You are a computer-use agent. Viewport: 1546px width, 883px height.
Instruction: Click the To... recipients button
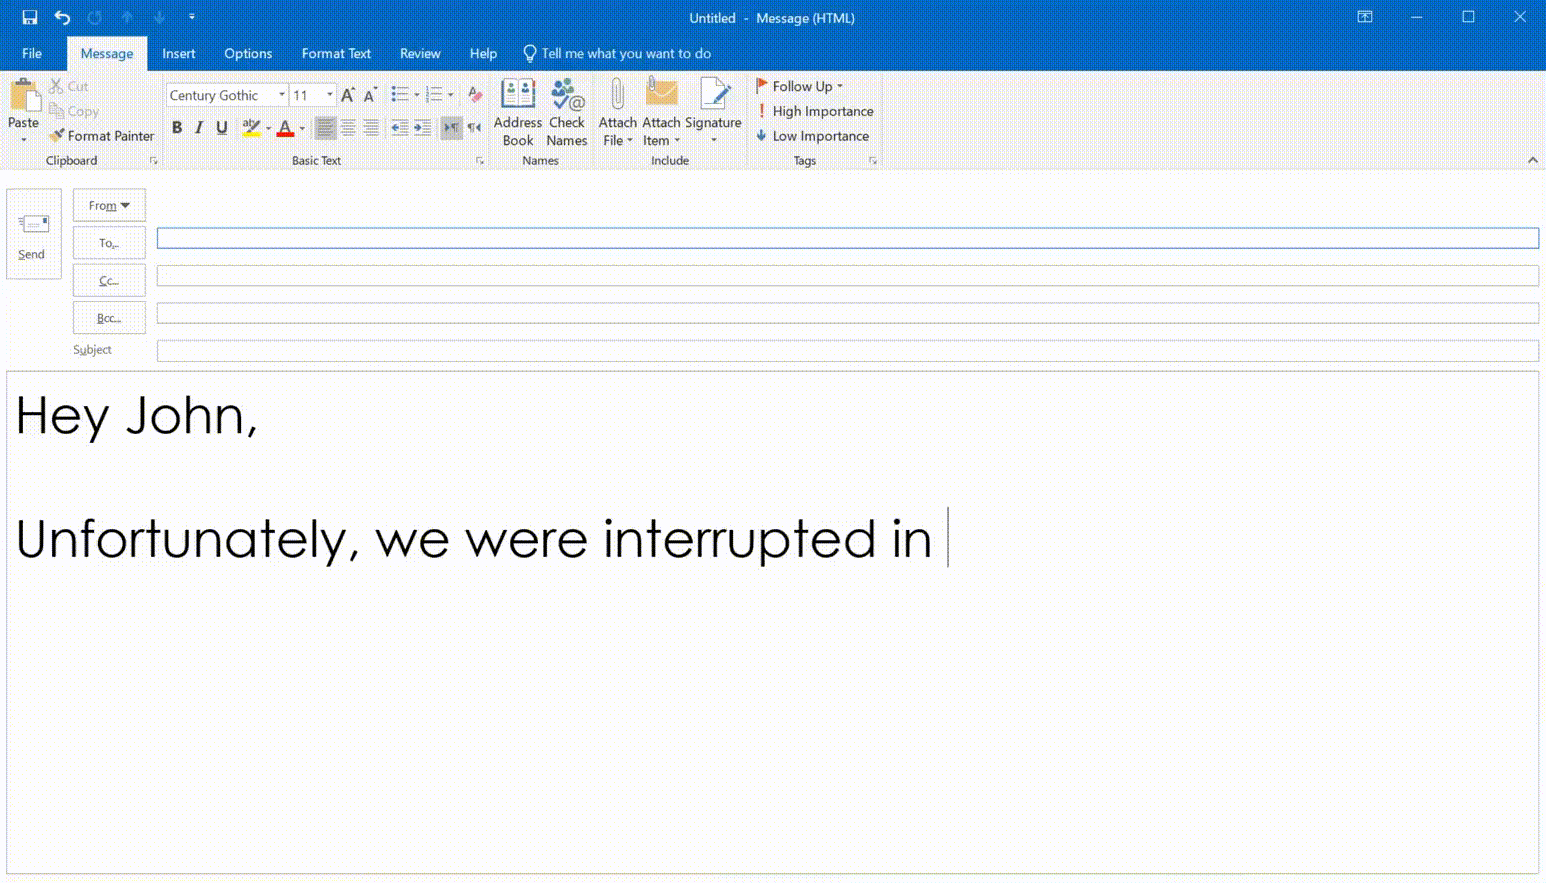coord(109,243)
